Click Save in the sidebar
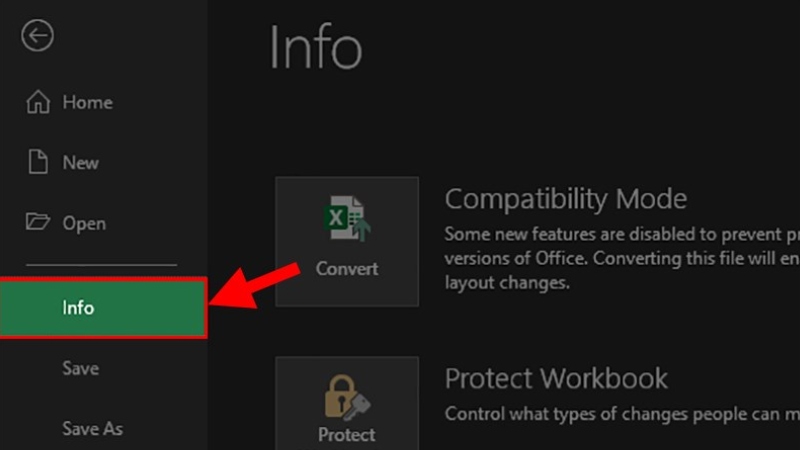Image resolution: width=800 pixels, height=450 pixels. pyautogui.click(x=80, y=368)
